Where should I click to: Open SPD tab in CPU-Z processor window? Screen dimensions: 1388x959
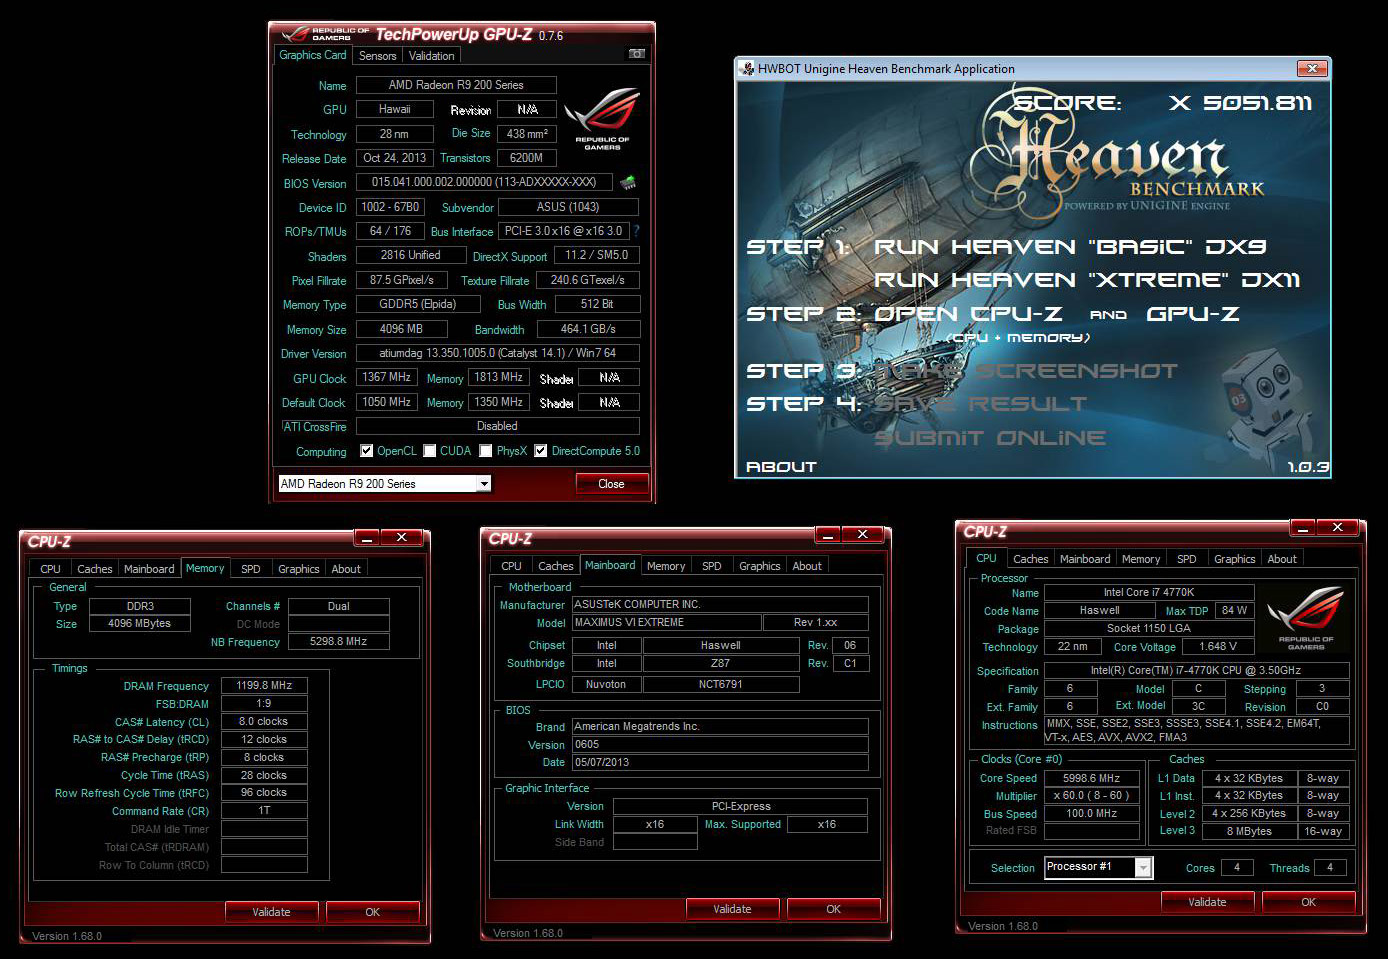1187,559
